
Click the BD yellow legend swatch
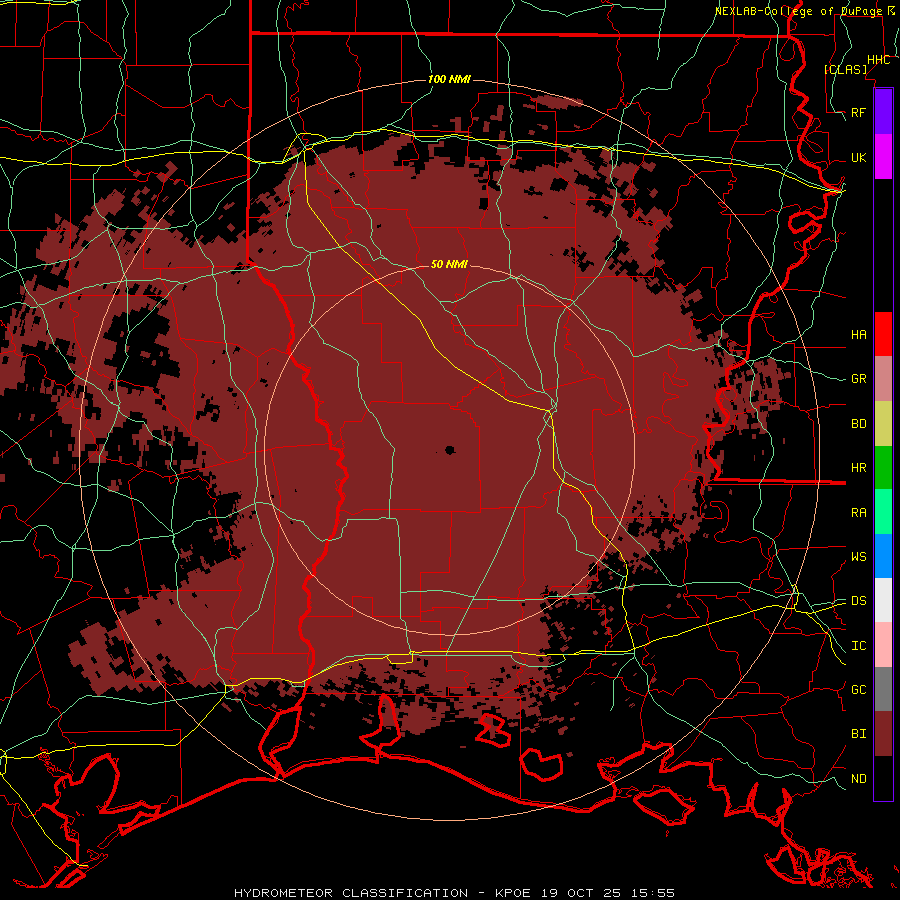883,423
